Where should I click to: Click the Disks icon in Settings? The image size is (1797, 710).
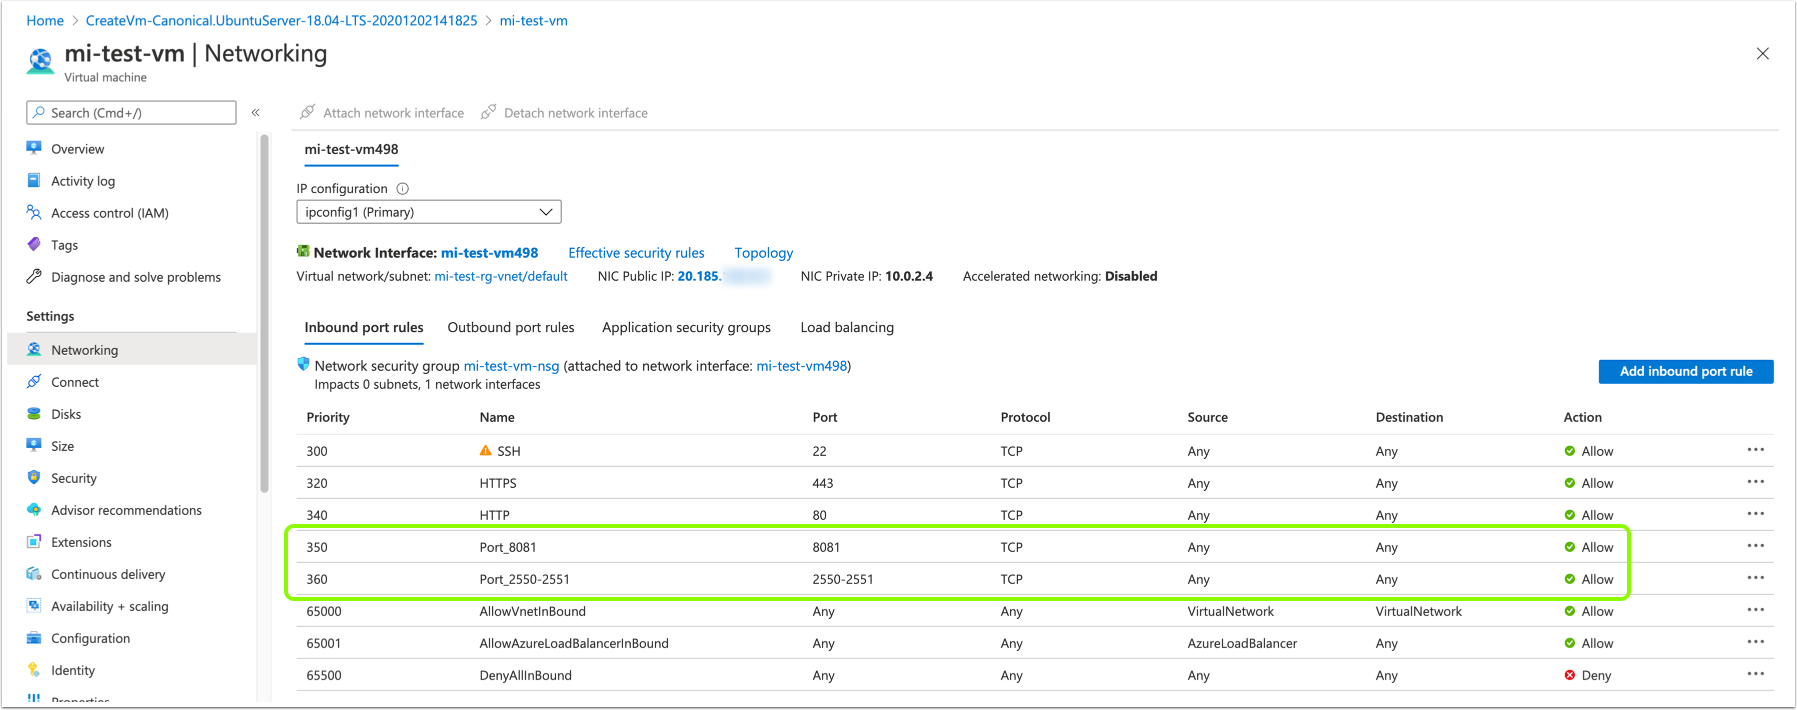pyautogui.click(x=34, y=414)
